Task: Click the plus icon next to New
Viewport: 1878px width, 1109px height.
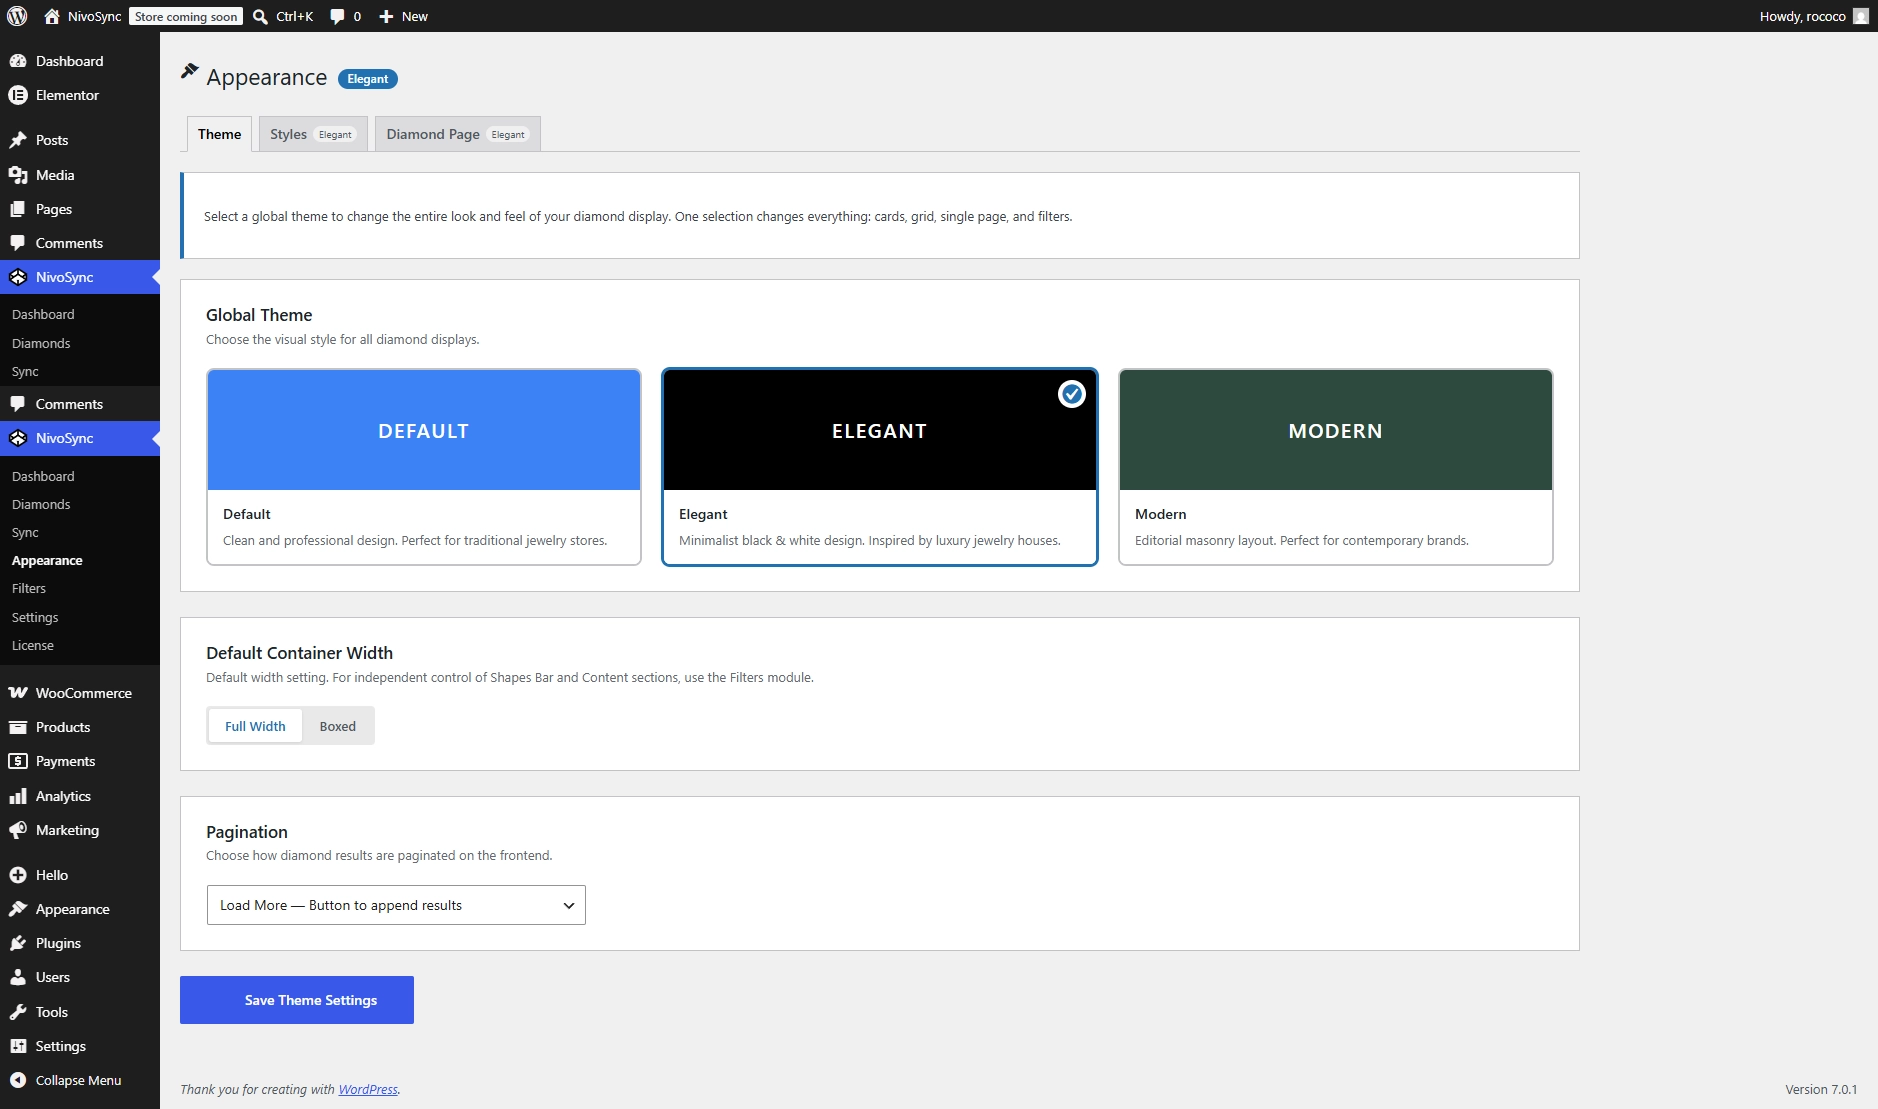Action: (x=386, y=16)
